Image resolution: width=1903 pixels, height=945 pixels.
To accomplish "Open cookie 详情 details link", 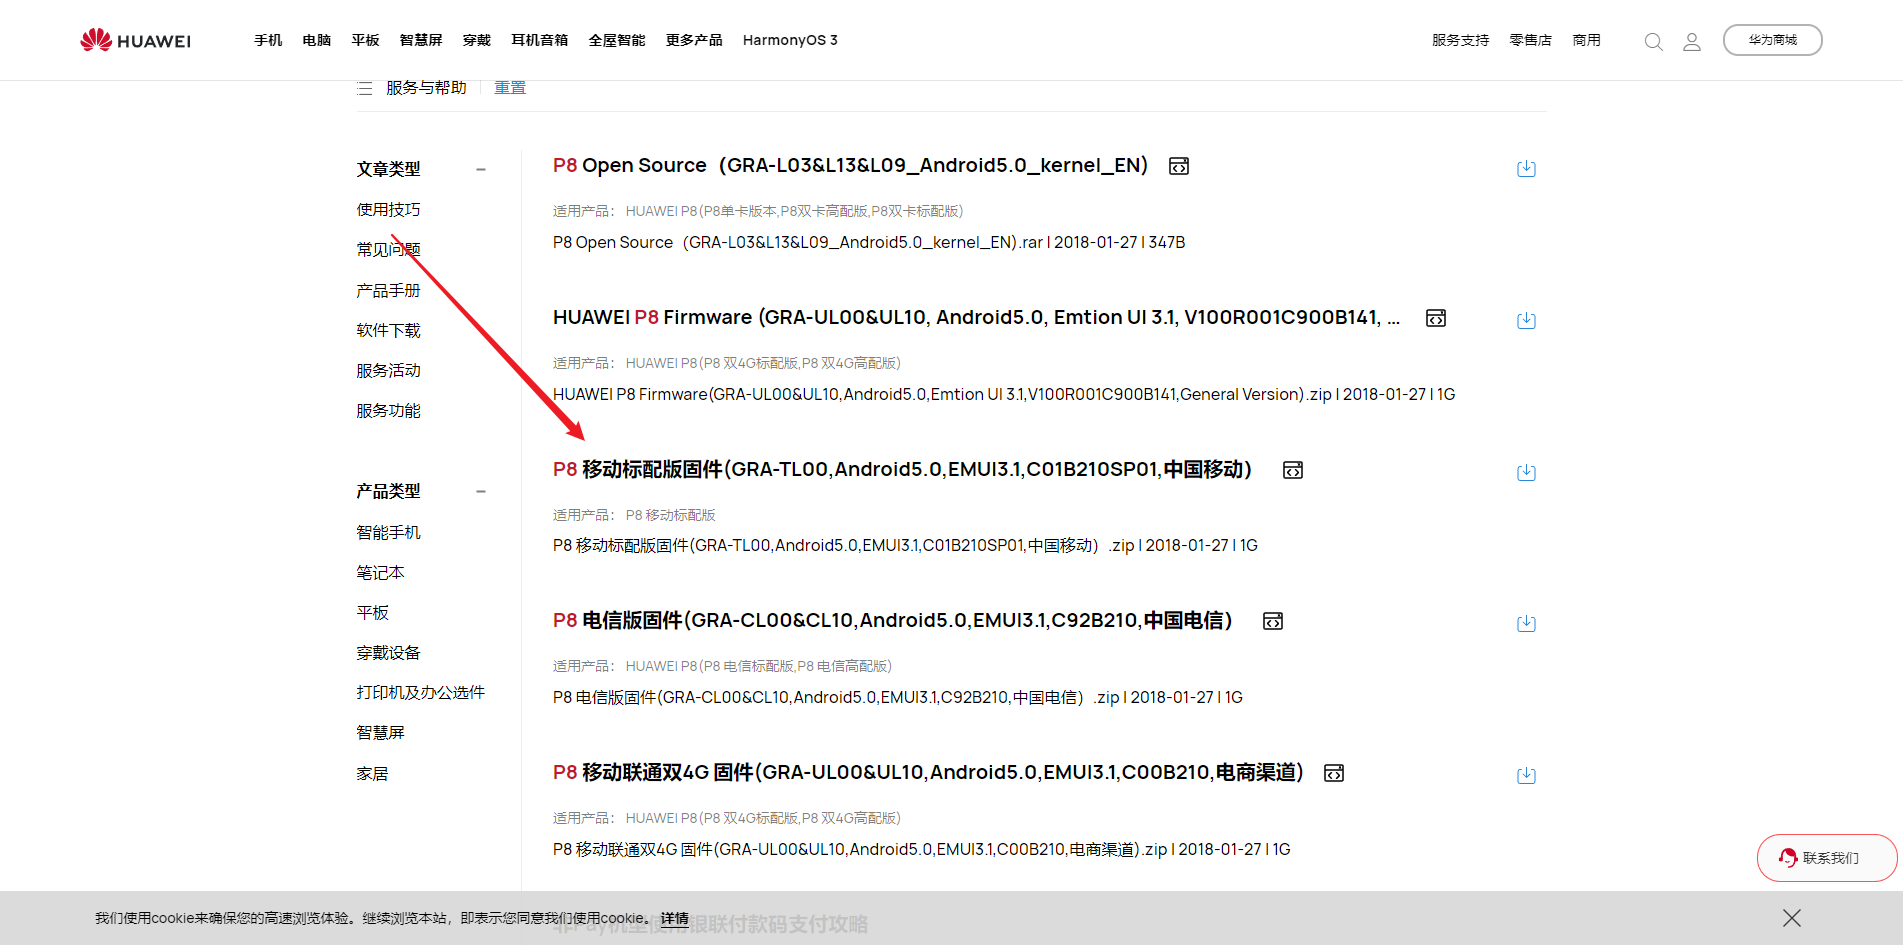I will coord(674,918).
